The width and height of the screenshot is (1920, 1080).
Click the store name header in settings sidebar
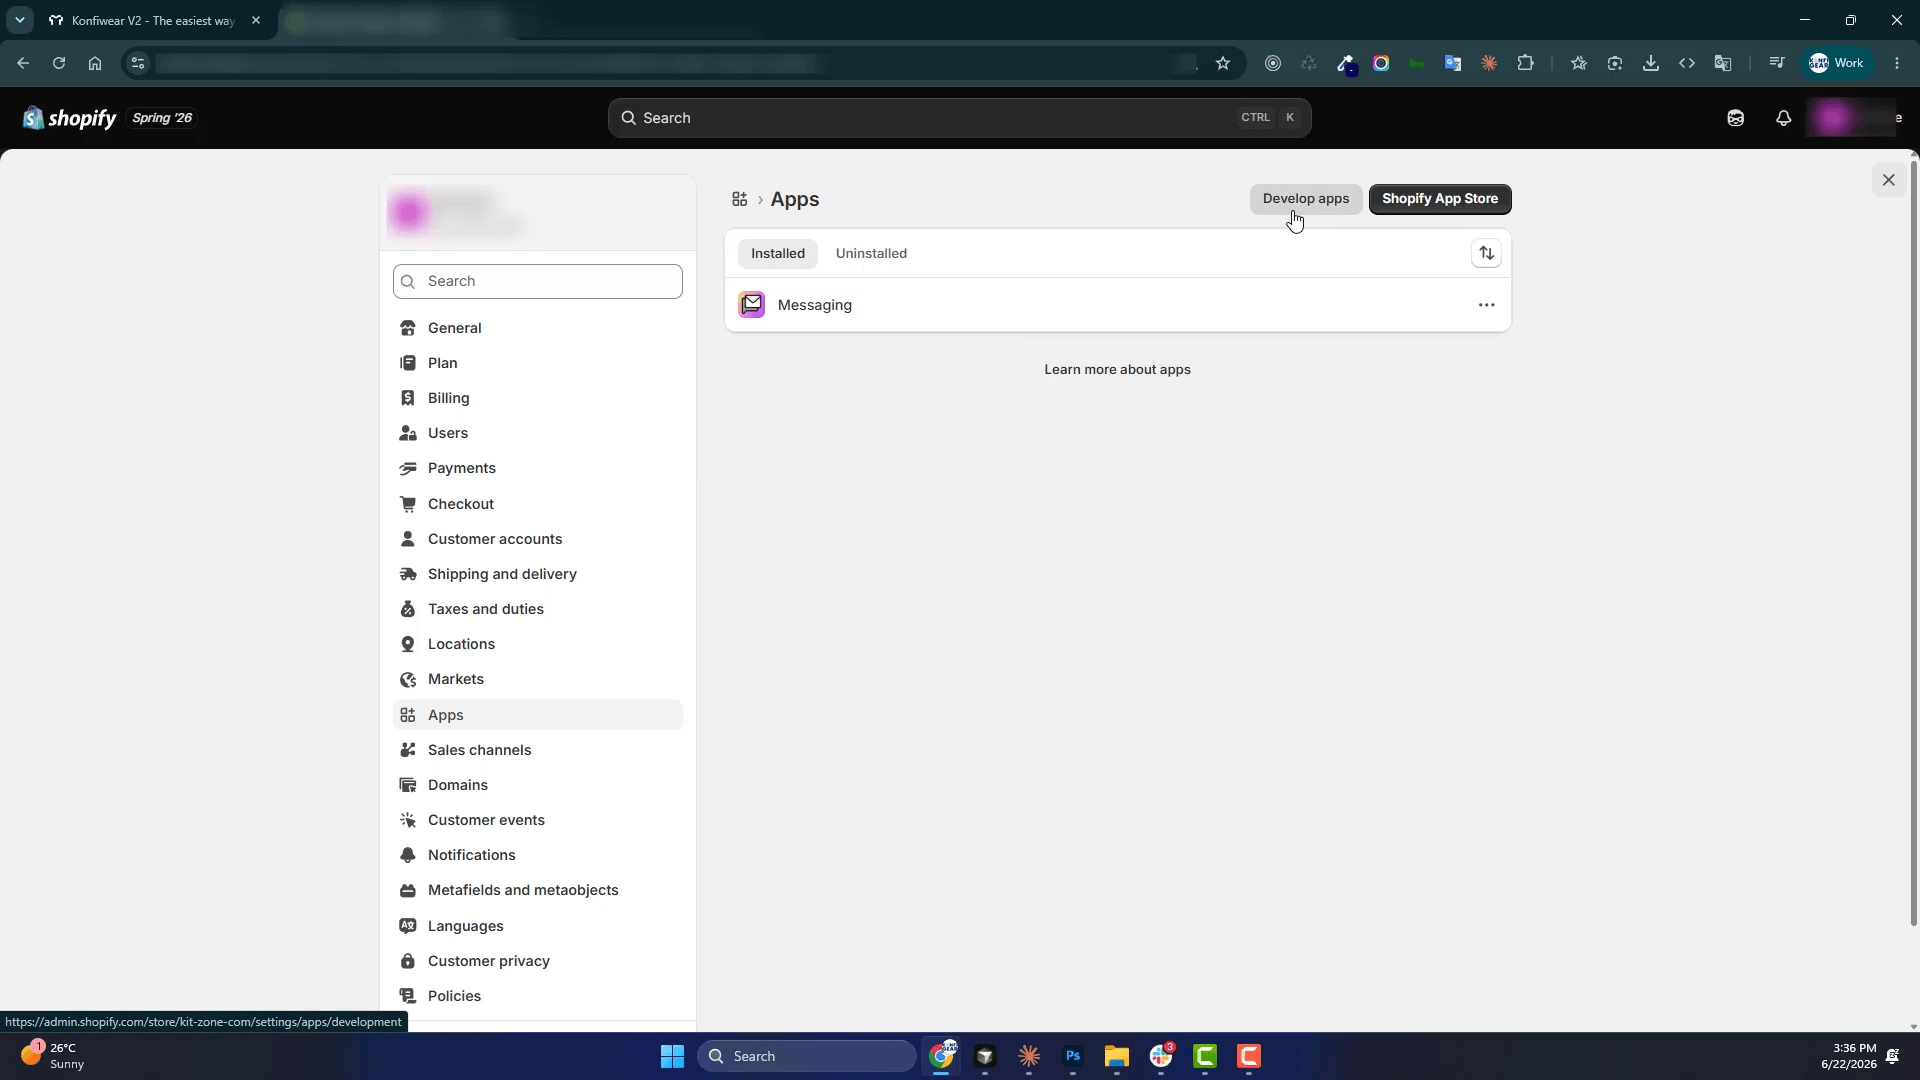tap(538, 212)
